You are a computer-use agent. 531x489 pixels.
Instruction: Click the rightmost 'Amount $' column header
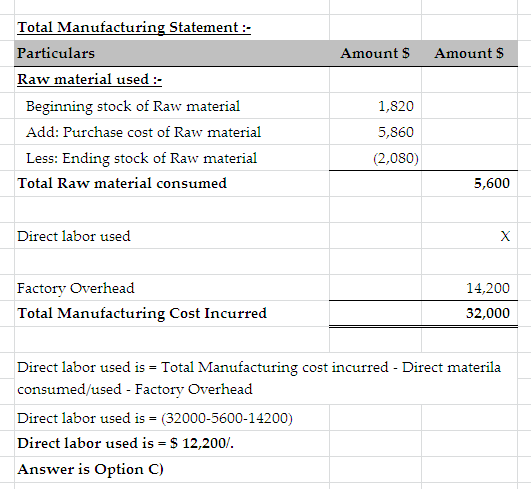click(x=469, y=53)
